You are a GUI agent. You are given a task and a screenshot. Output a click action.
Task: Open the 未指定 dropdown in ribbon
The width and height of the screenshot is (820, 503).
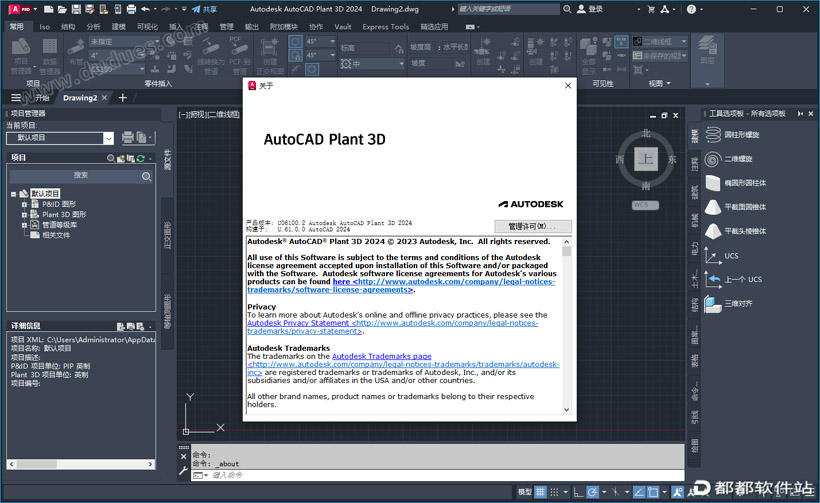(124, 41)
